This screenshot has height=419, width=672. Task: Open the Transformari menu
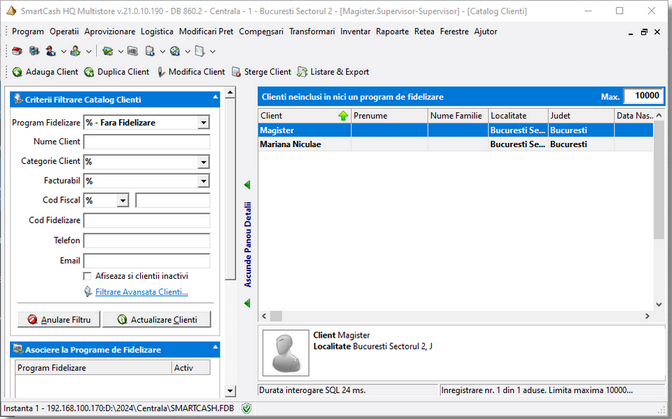coord(312,32)
